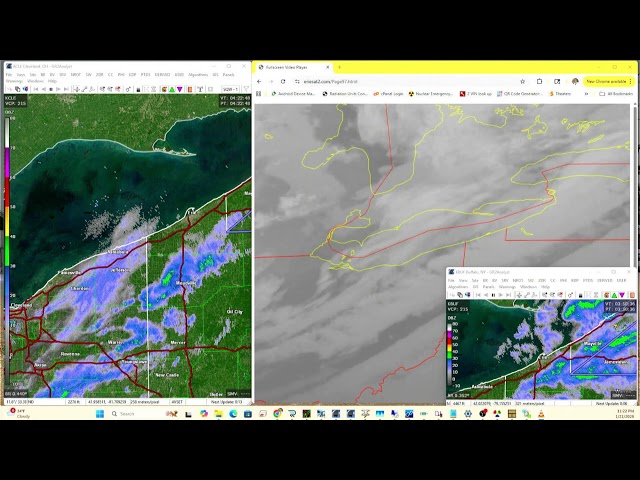
Task: Toggle the lock icon in KBUF toolbar
Action: pyautogui.click(x=580, y=295)
